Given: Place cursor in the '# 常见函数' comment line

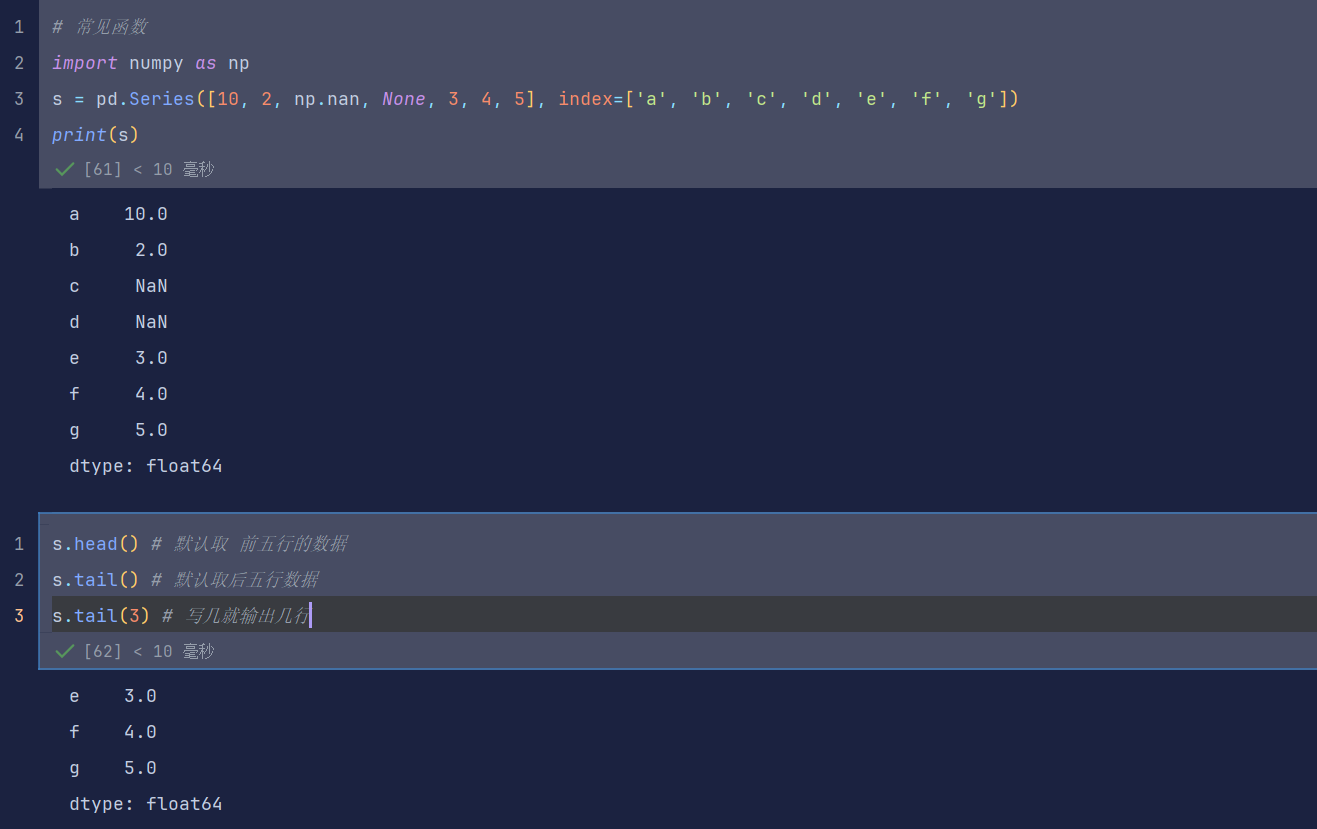Looking at the screenshot, I should [100, 27].
